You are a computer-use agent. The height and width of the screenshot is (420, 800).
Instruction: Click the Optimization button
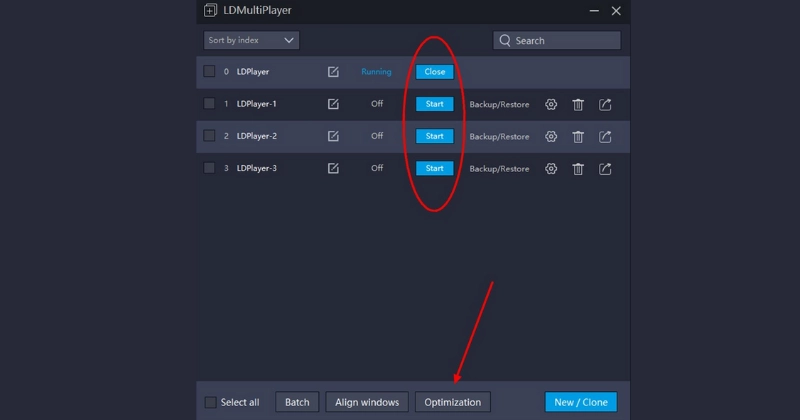point(452,402)
